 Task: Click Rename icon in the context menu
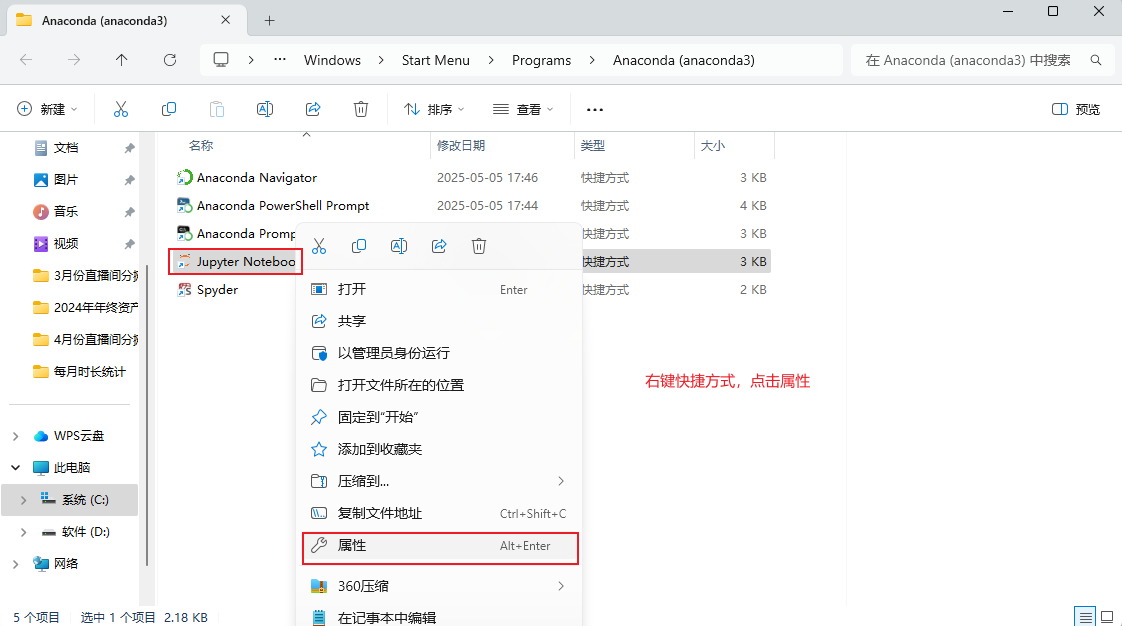[x=399, y=246]
